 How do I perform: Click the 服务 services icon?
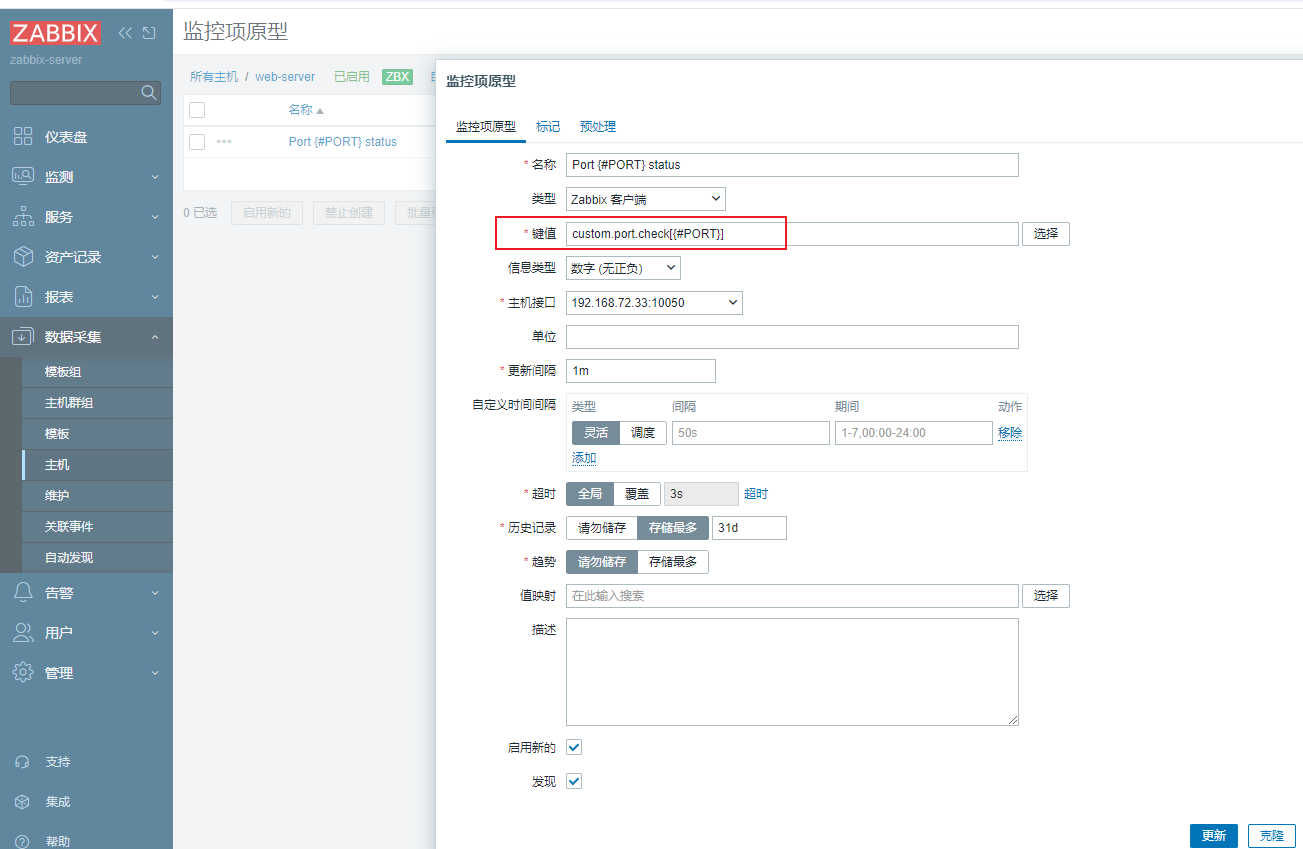click(23, 217)
